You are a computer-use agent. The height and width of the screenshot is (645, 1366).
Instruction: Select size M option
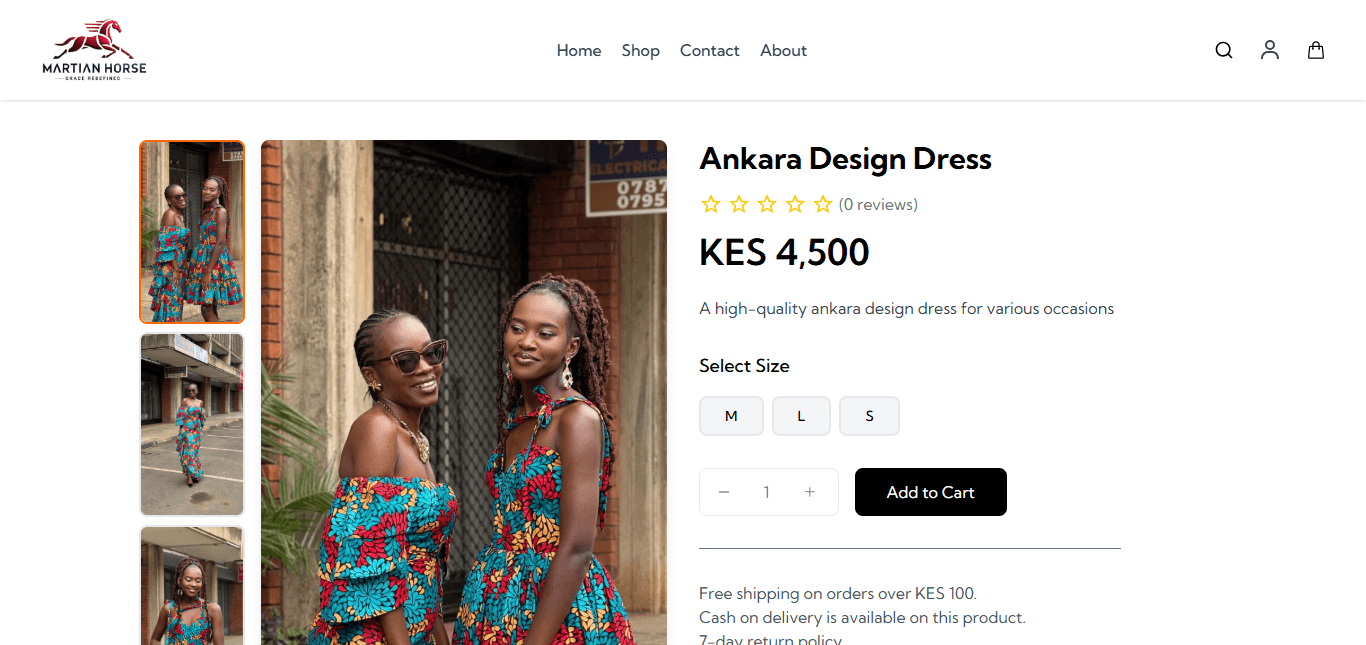pyautogui.click(x=731, y=416)
